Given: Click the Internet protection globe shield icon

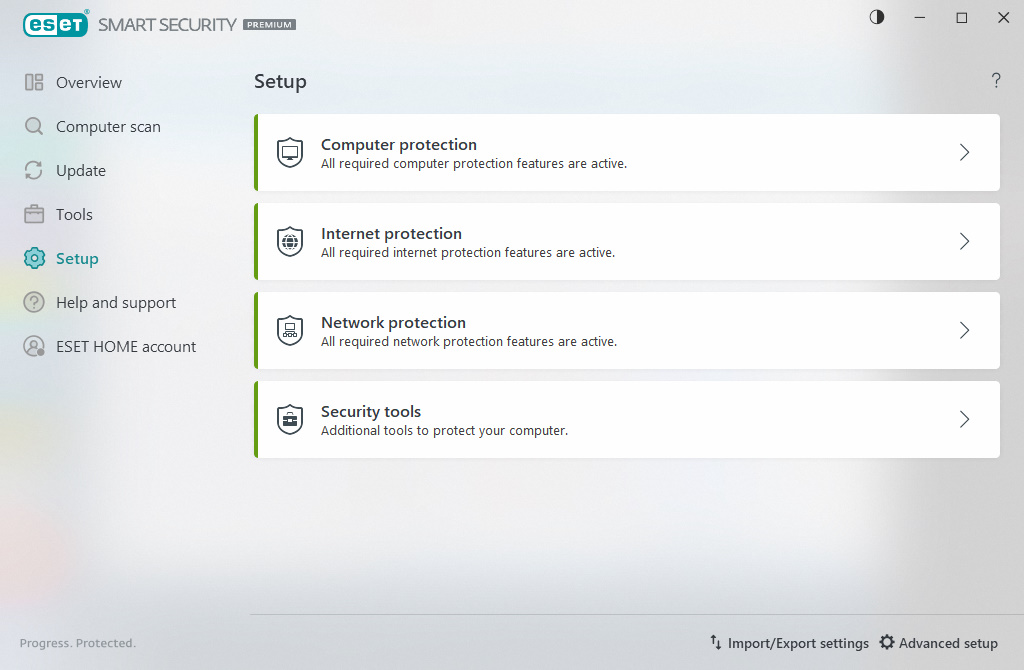Looking at the screenshot, I should pyautogui.click(x=290, y=242).
